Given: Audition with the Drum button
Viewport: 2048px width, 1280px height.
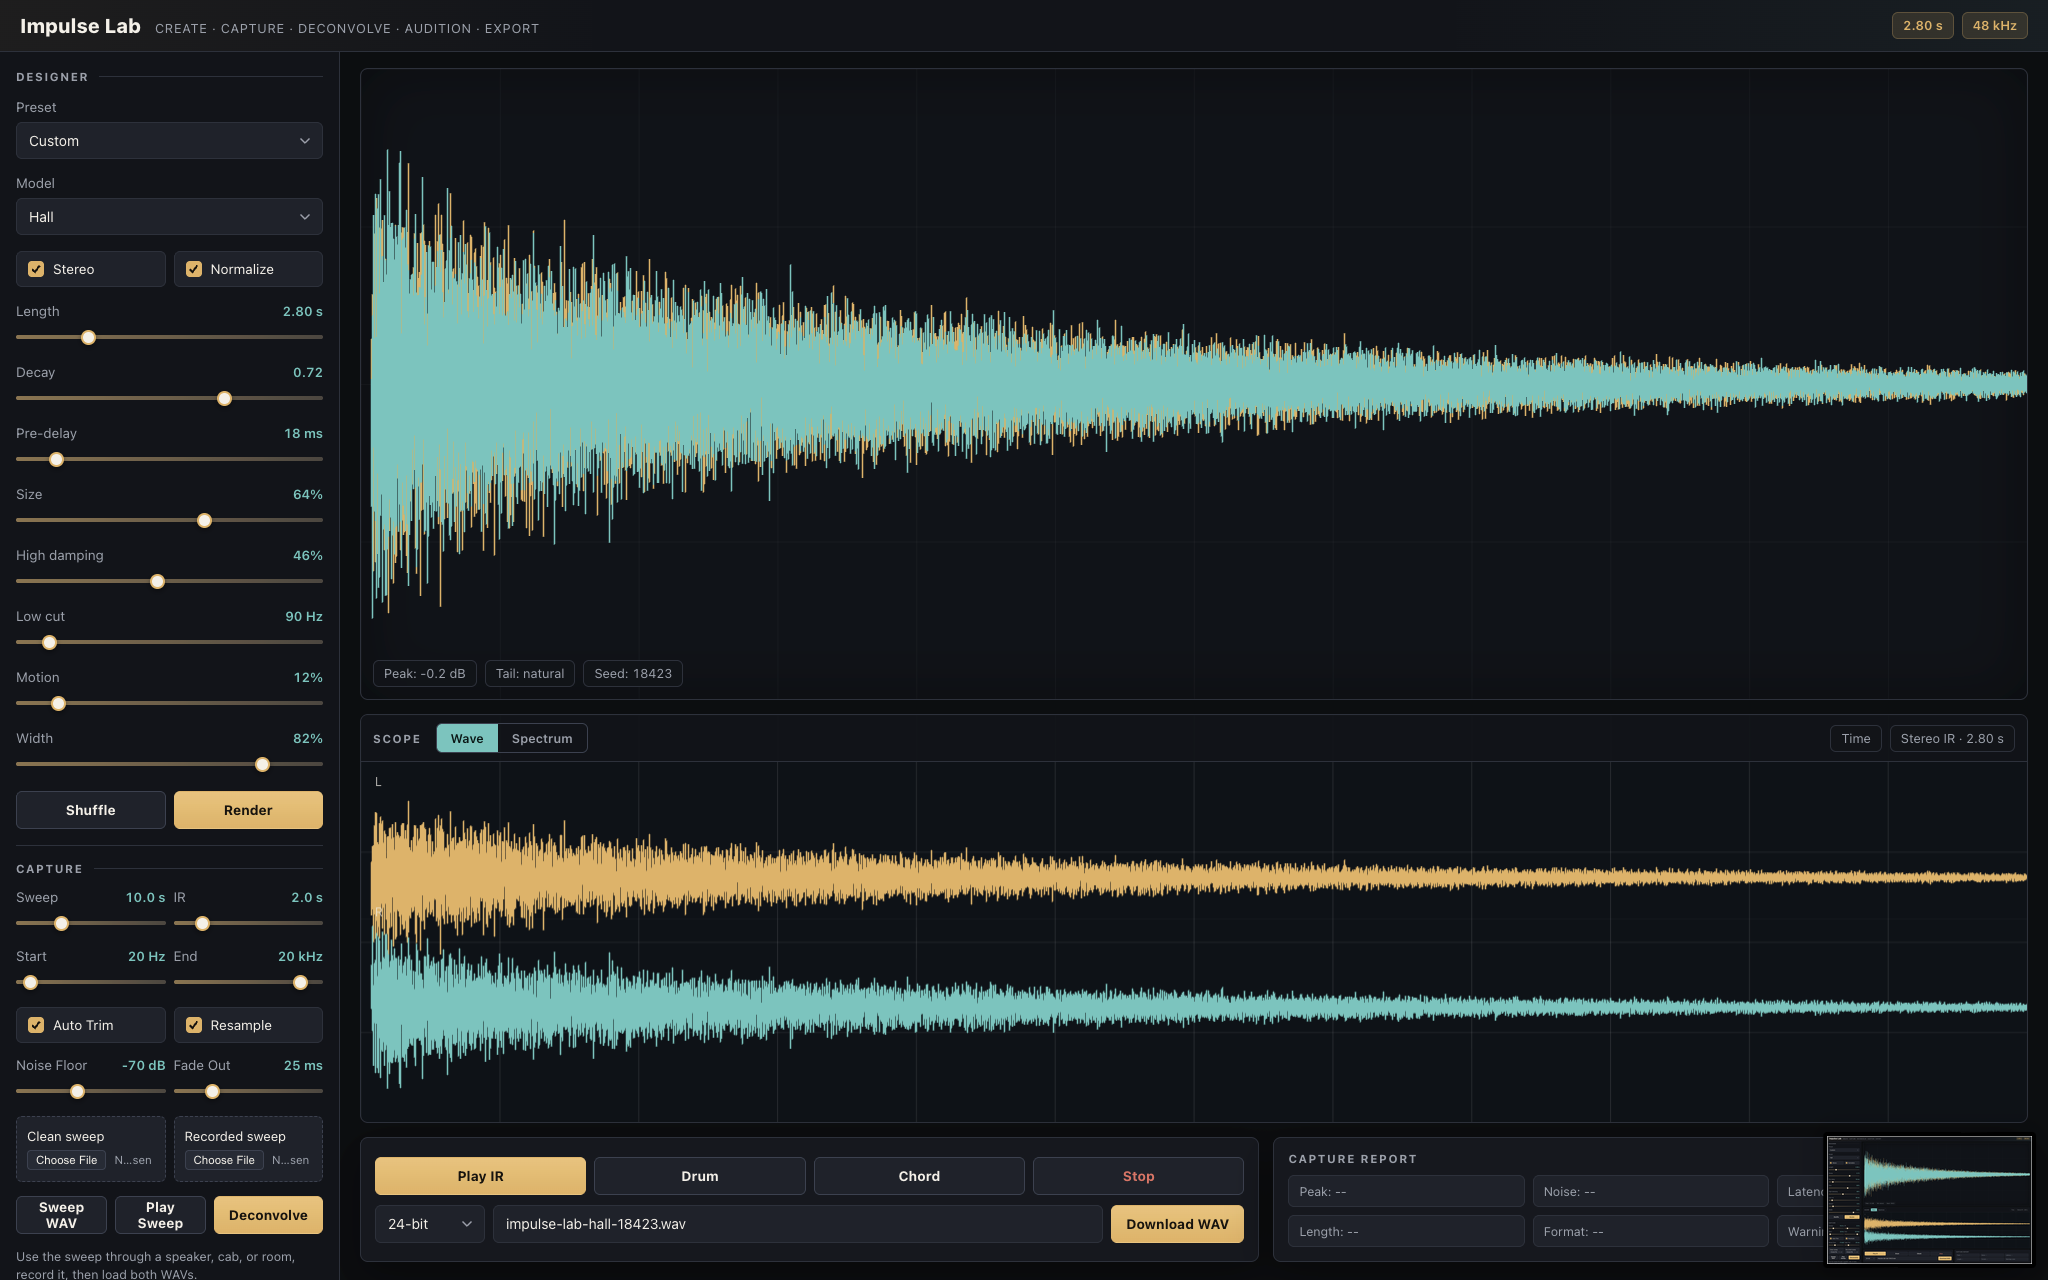Looking at the screenshot, I should 700,1176.
